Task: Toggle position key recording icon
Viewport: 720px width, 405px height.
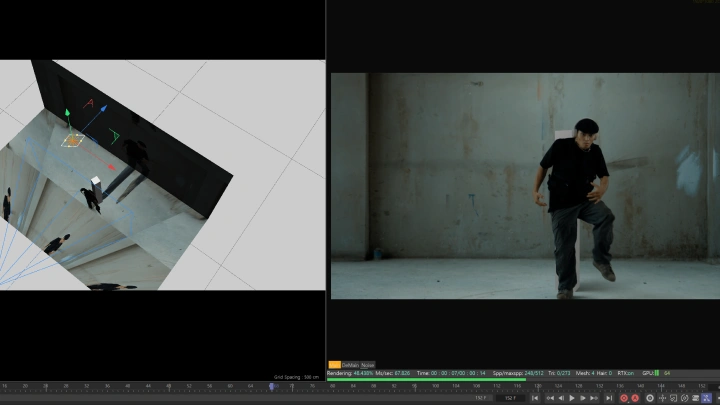Action: [x=662, y=398]
